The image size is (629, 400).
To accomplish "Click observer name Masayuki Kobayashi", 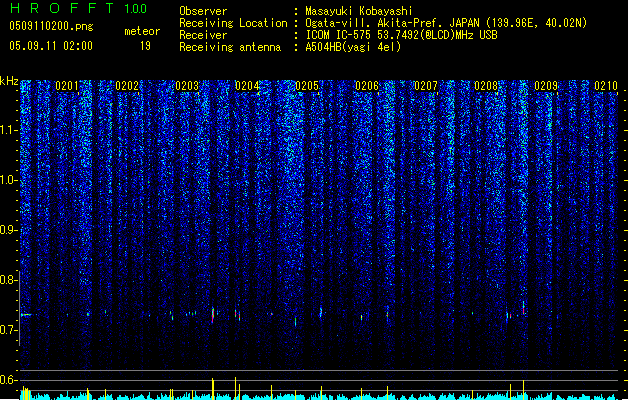I will pyautogui.click(x=359, y=11).
